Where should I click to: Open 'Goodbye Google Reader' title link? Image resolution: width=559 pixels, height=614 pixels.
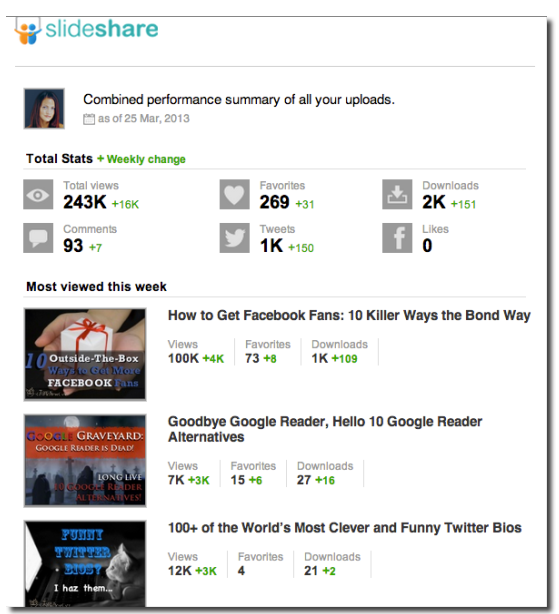(x=325, y=429)
